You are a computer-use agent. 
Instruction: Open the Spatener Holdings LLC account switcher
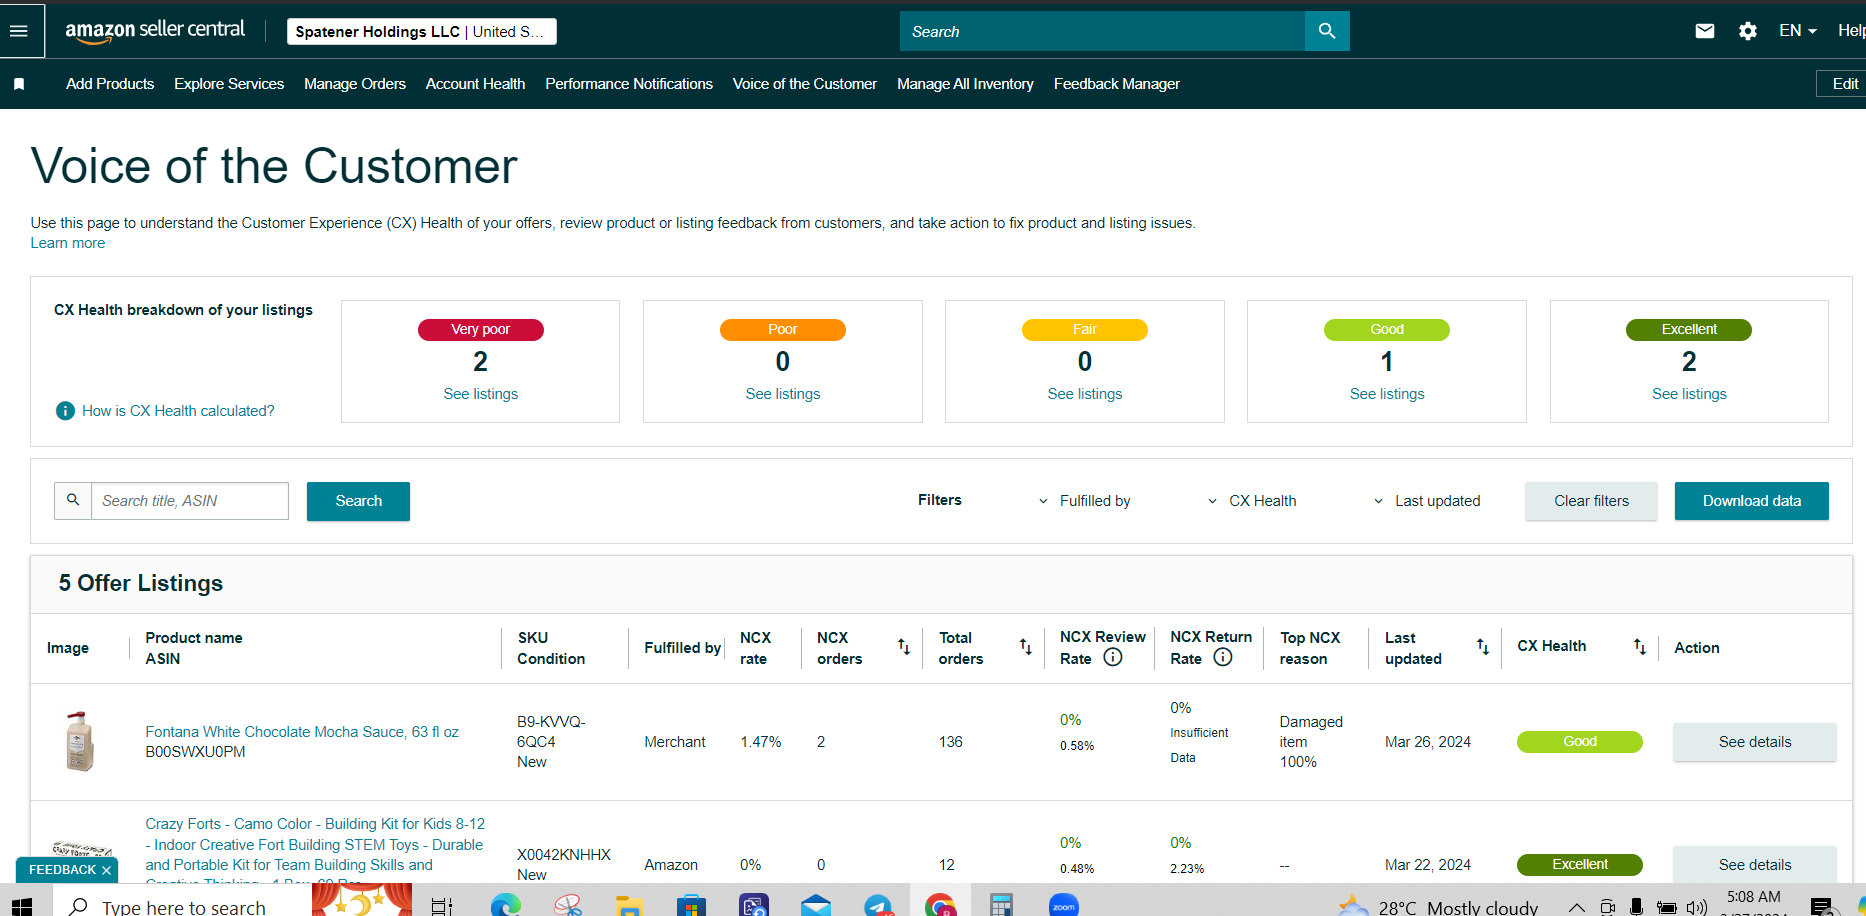coord(421,32)
